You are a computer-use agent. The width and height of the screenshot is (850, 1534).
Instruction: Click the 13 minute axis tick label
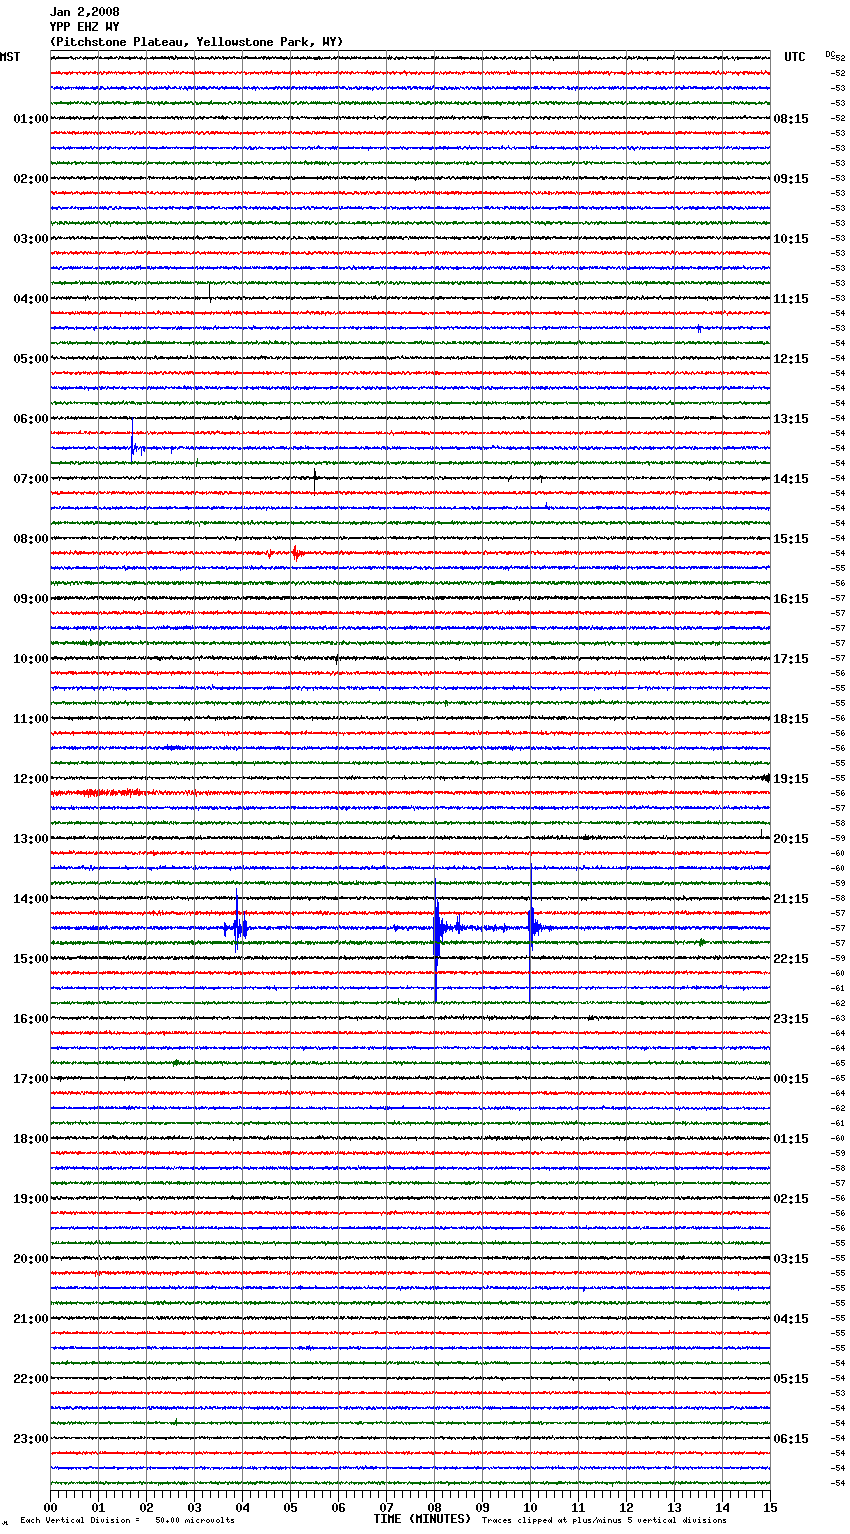[x=674, y=1507]
